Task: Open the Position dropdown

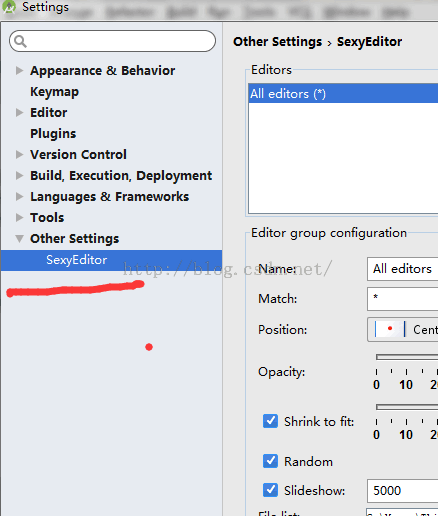Action: 403,329
